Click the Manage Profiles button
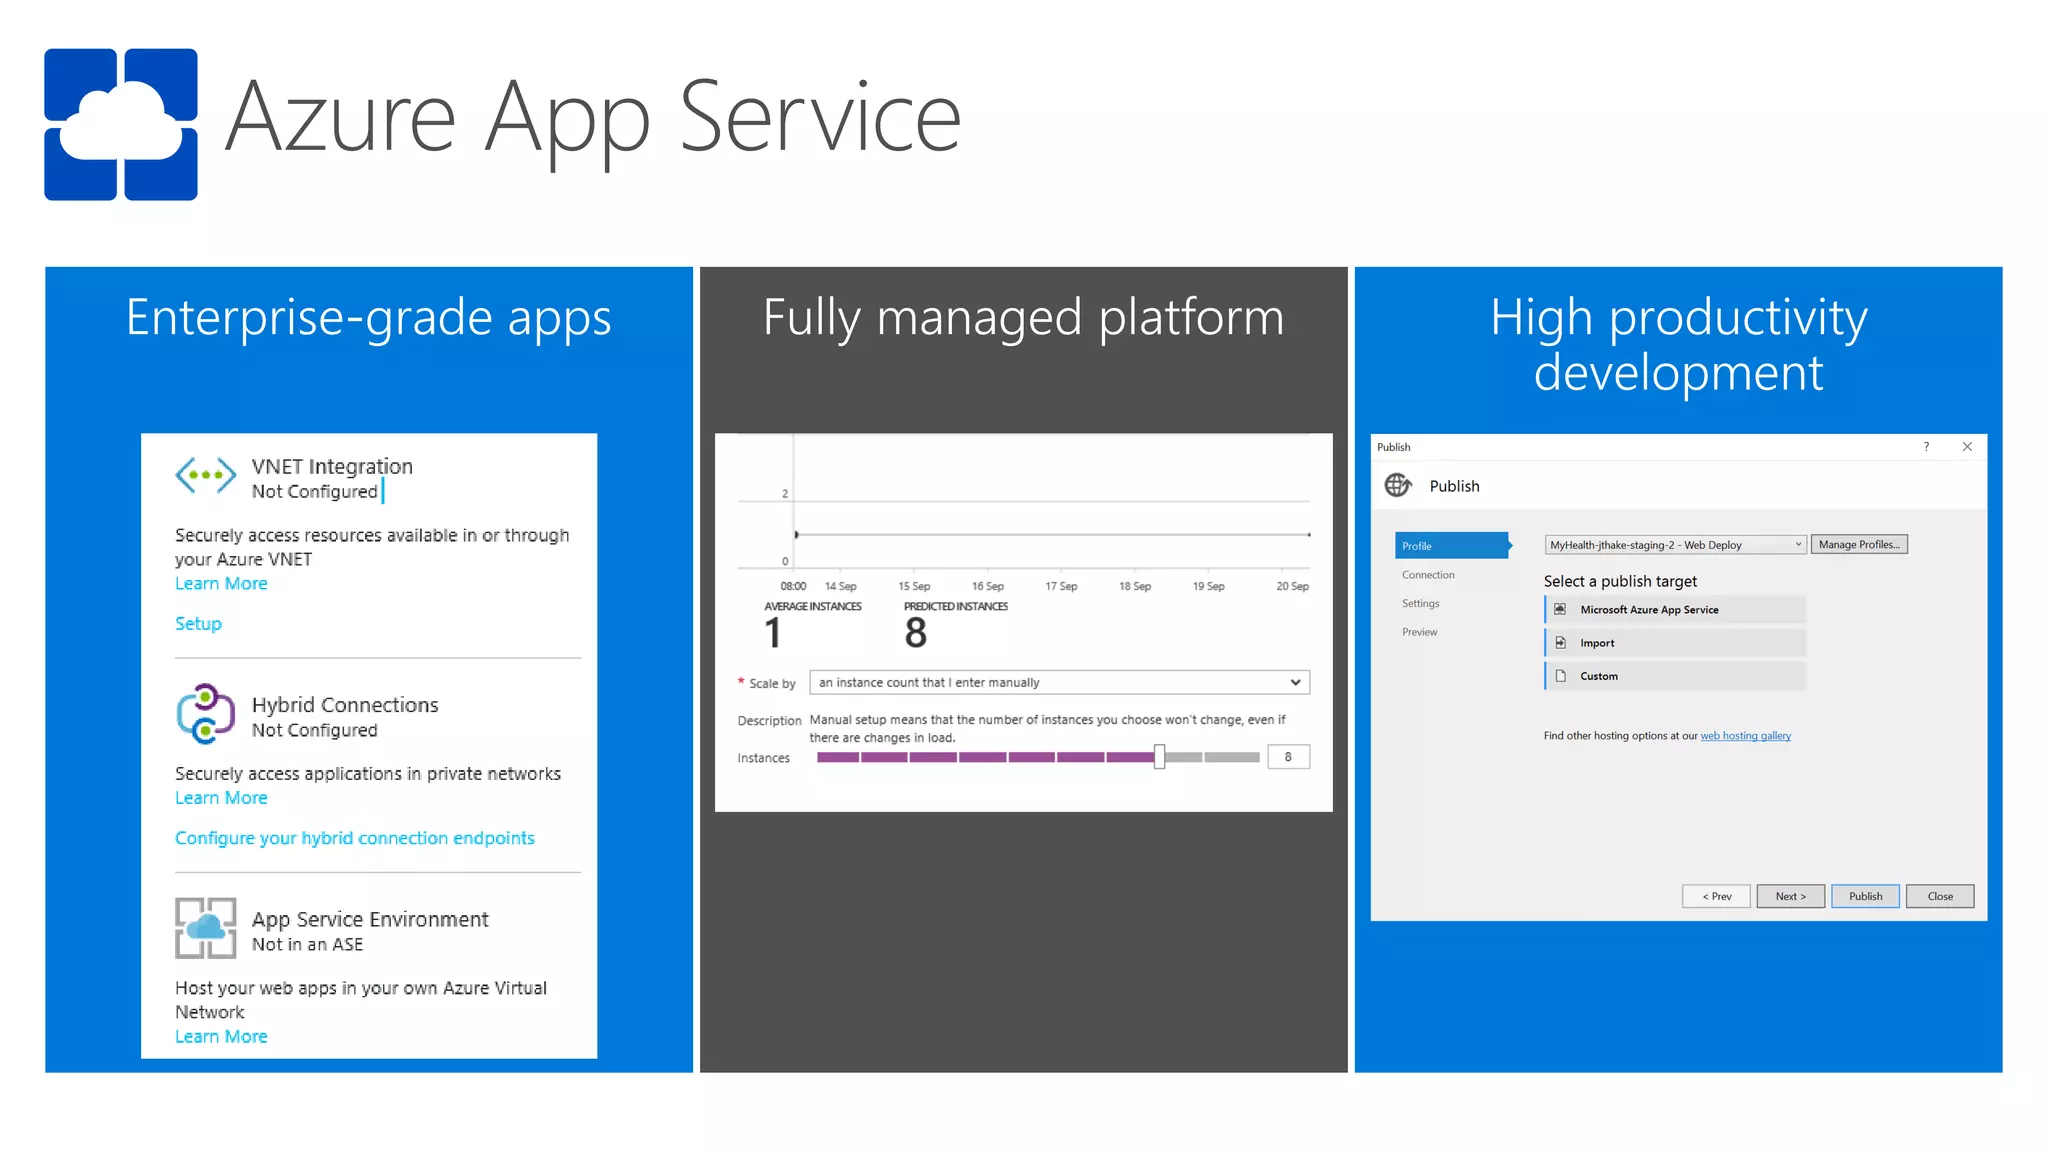The height and width of the screenshot is (1152, 2048). 1859,545
